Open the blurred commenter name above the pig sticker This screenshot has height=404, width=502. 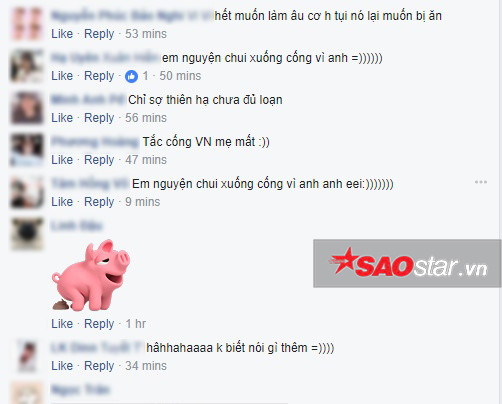click(x=77, y=226)
